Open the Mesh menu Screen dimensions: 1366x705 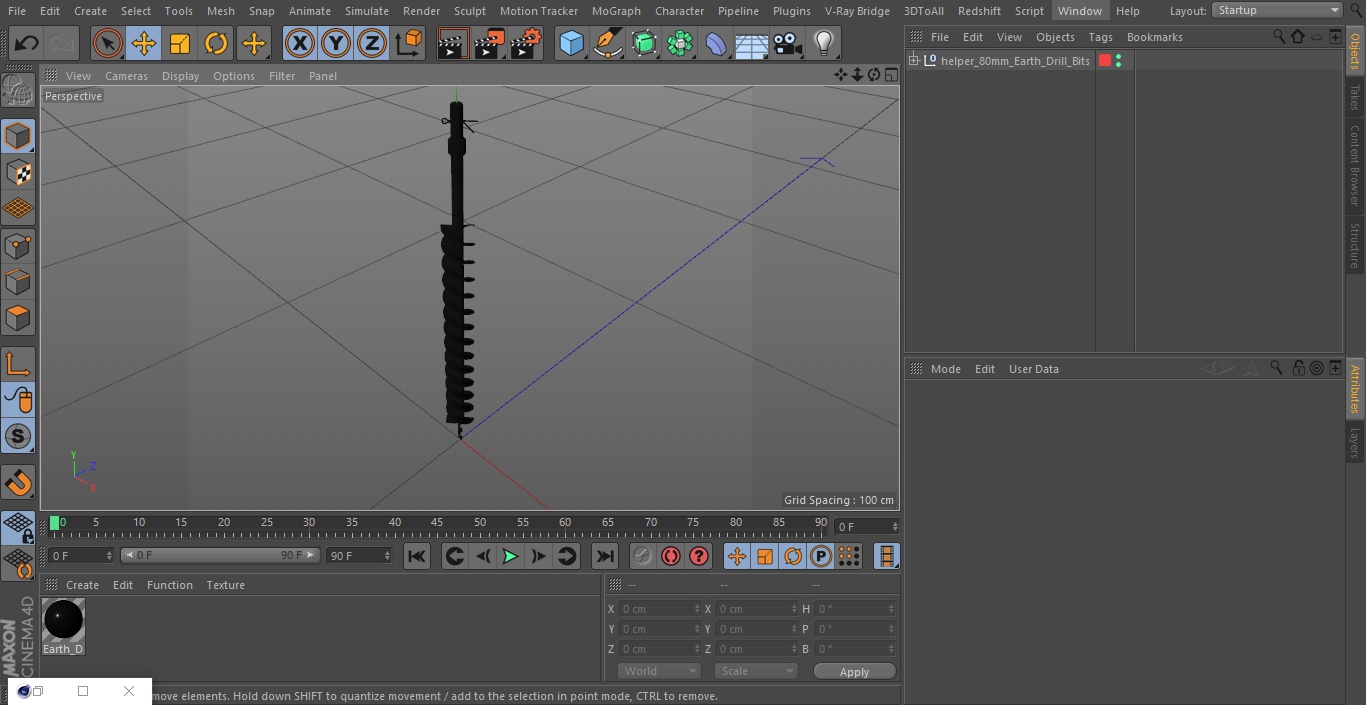pyautogui.click(x=220, y=11)
